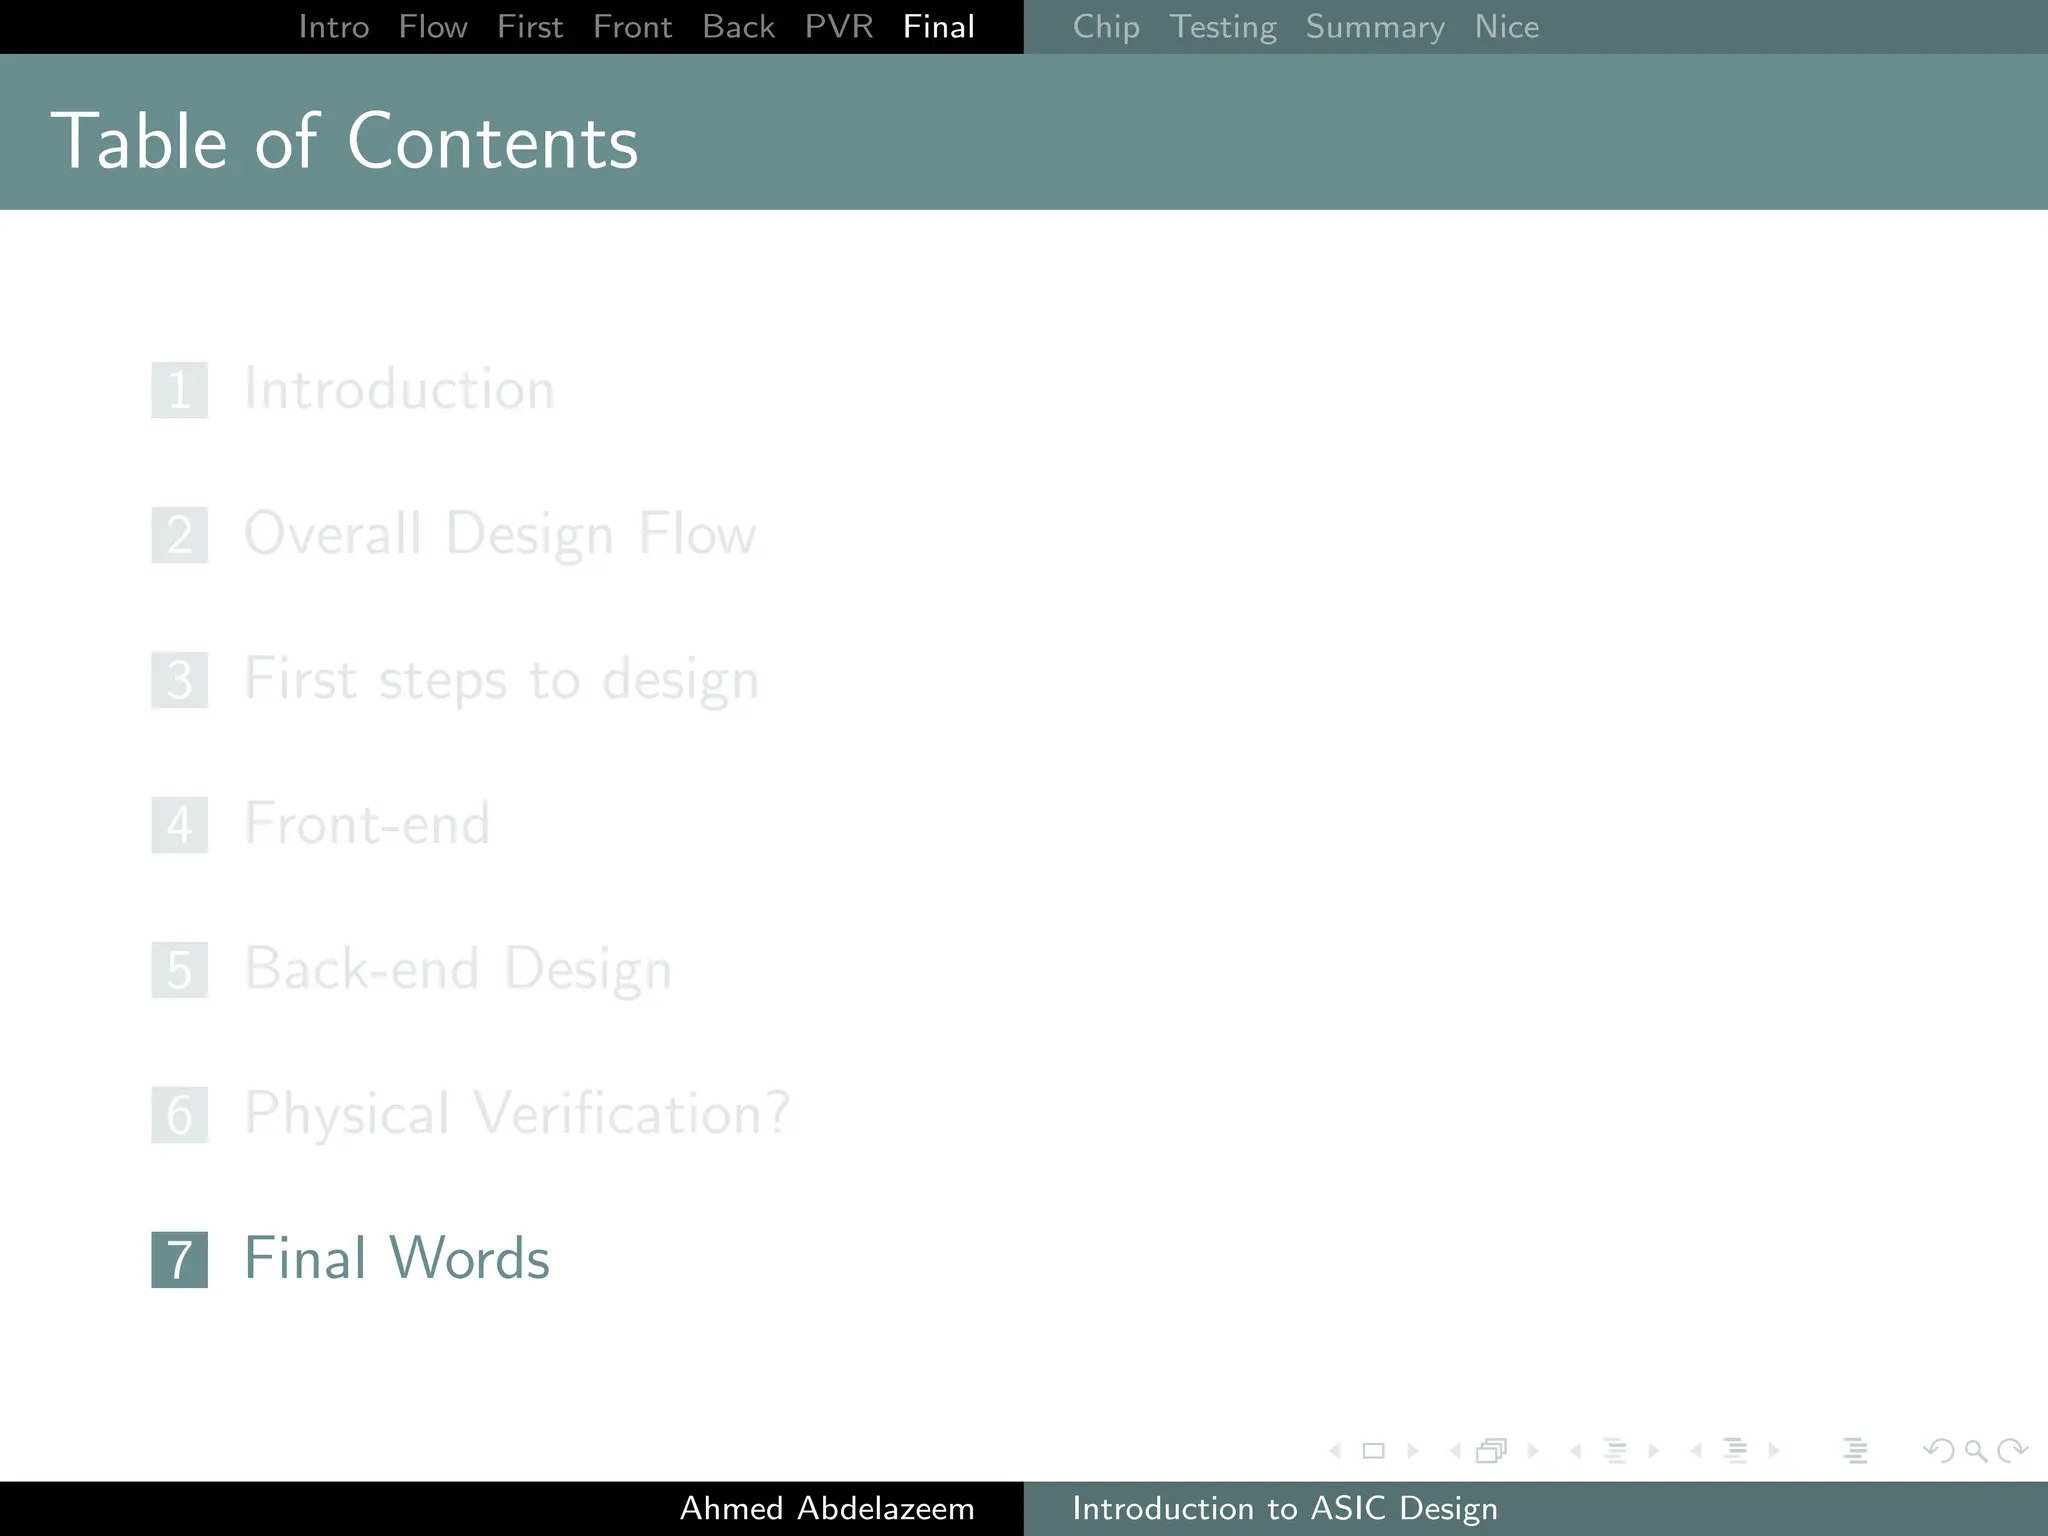Click the search magnifier icon
The width and height of the screenshot is (2048, 1536).
(1976, 1451)
